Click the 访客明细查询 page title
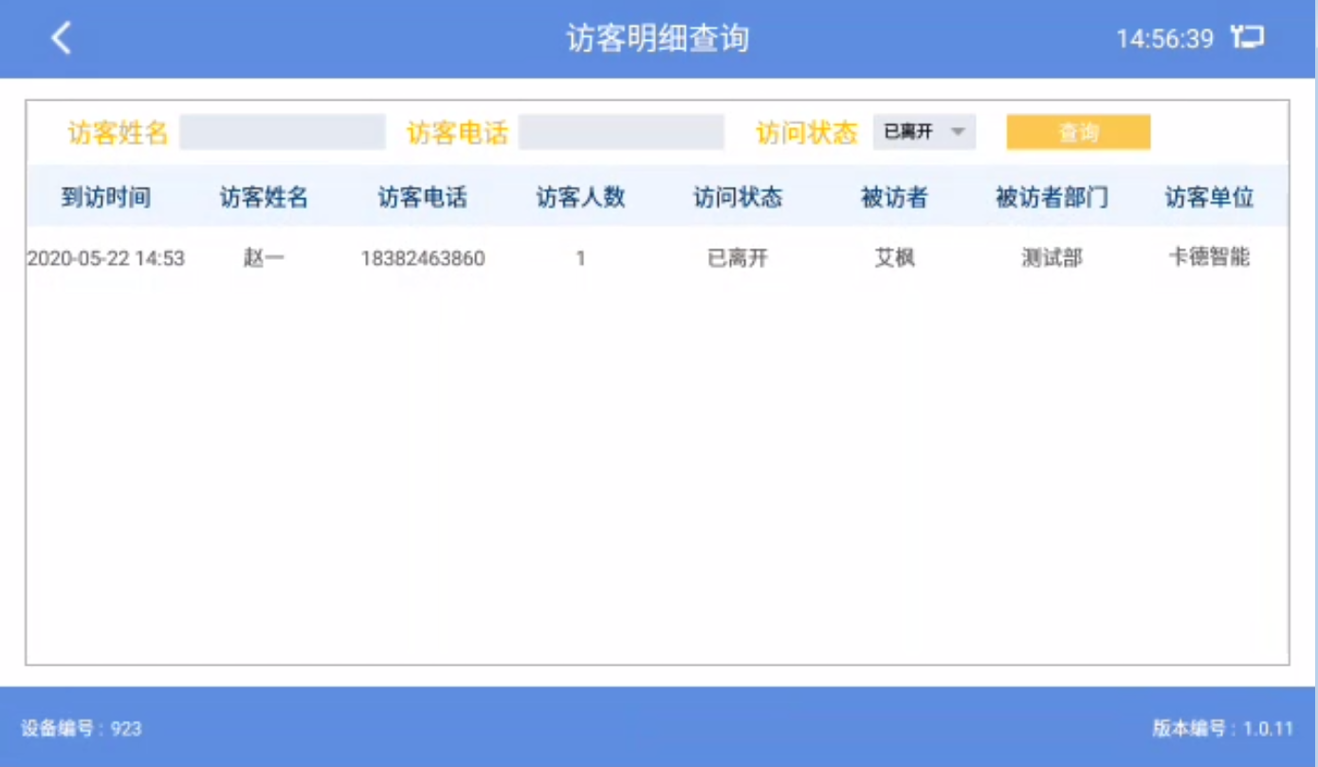The image size is (1318, 767). click(x=657, y=38)
